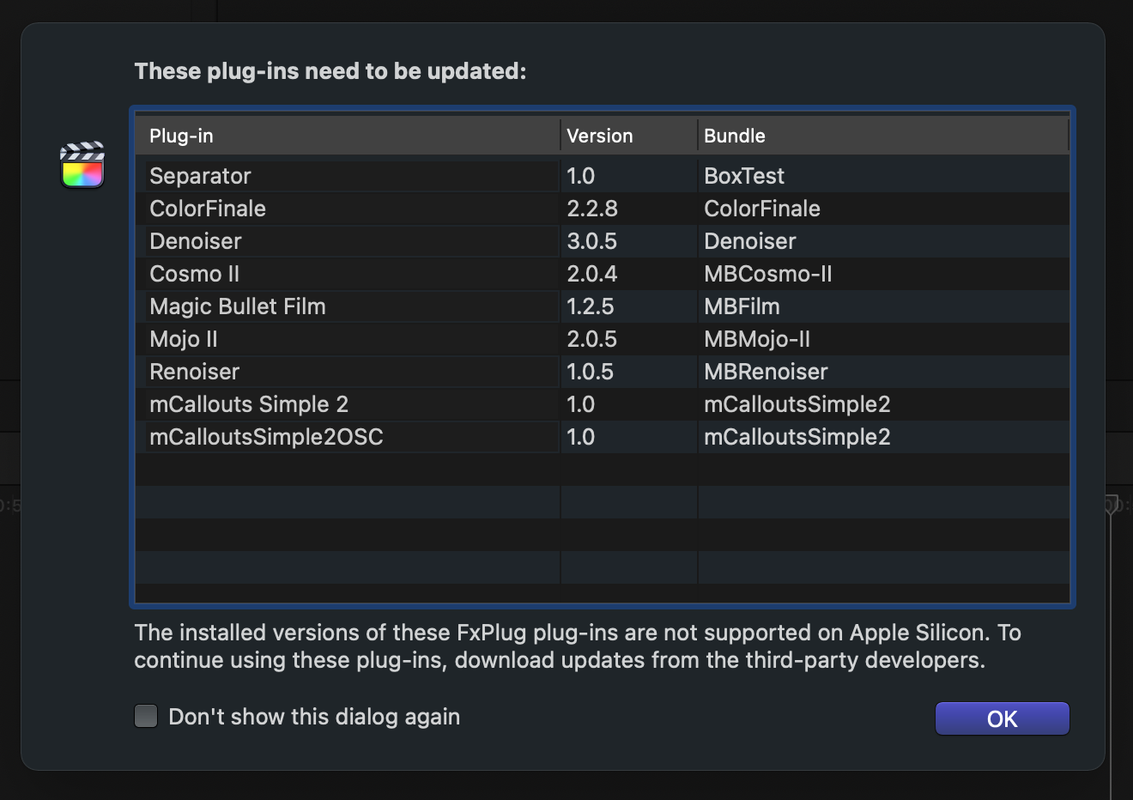Select the mCalloutsSimple2OSC row
This screenshot has height=800, width=1133.
click(x=602, y=436)
